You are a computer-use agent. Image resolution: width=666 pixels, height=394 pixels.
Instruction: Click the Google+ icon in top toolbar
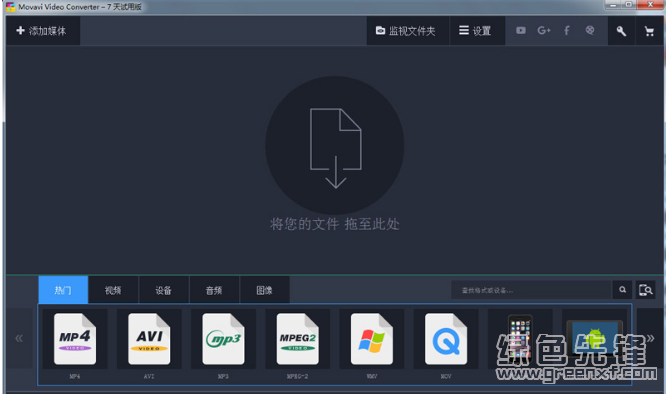point(544,31)
